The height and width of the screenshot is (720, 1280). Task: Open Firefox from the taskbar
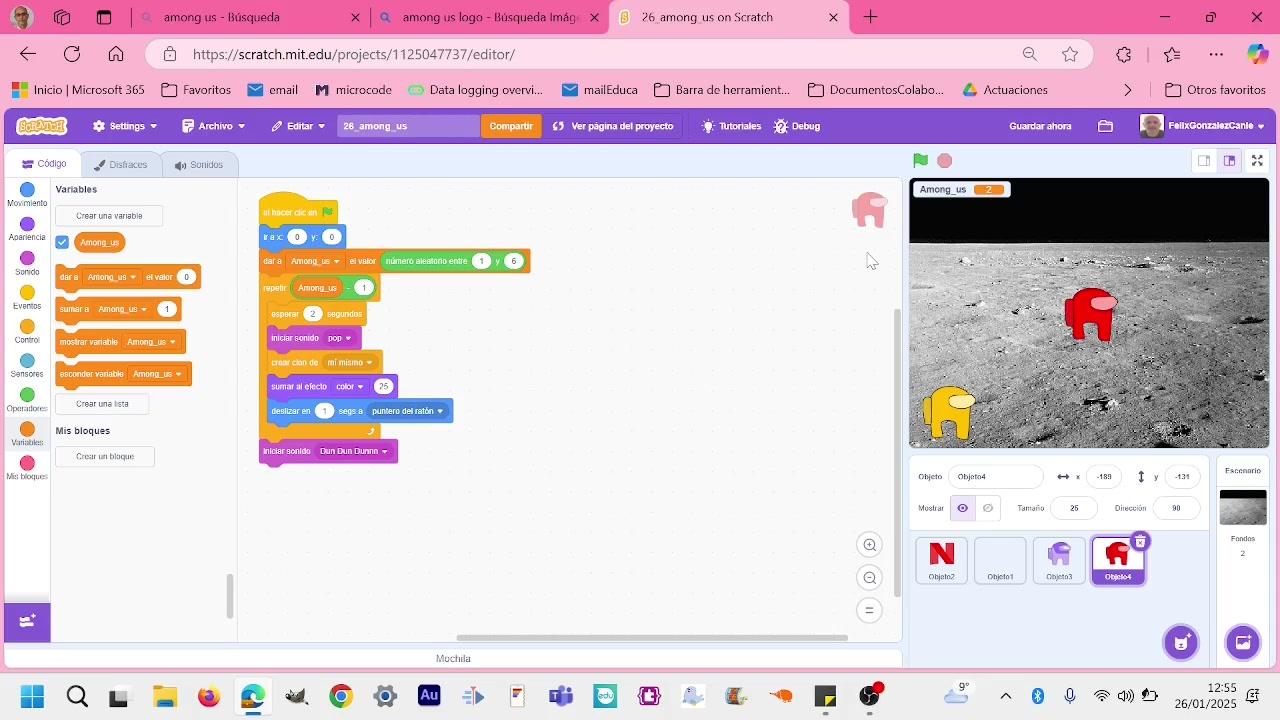(x=208, y=697)
